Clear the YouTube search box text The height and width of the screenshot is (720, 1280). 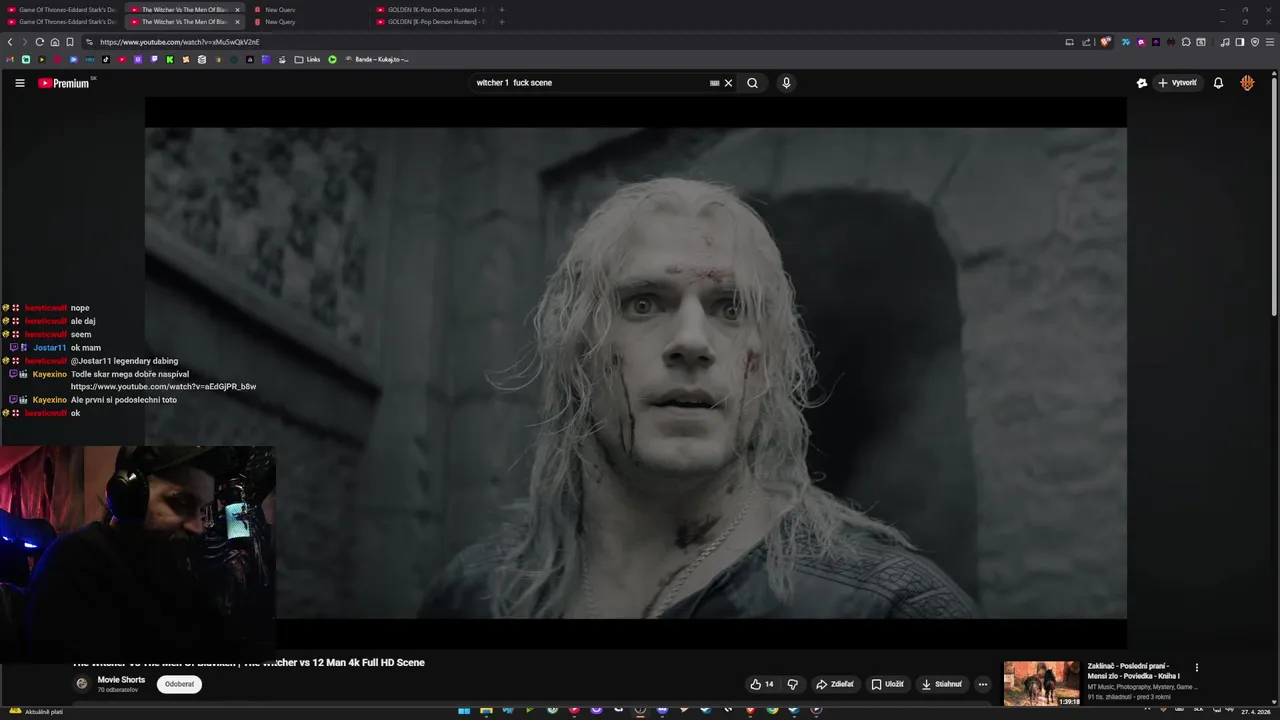pos(728,83)
